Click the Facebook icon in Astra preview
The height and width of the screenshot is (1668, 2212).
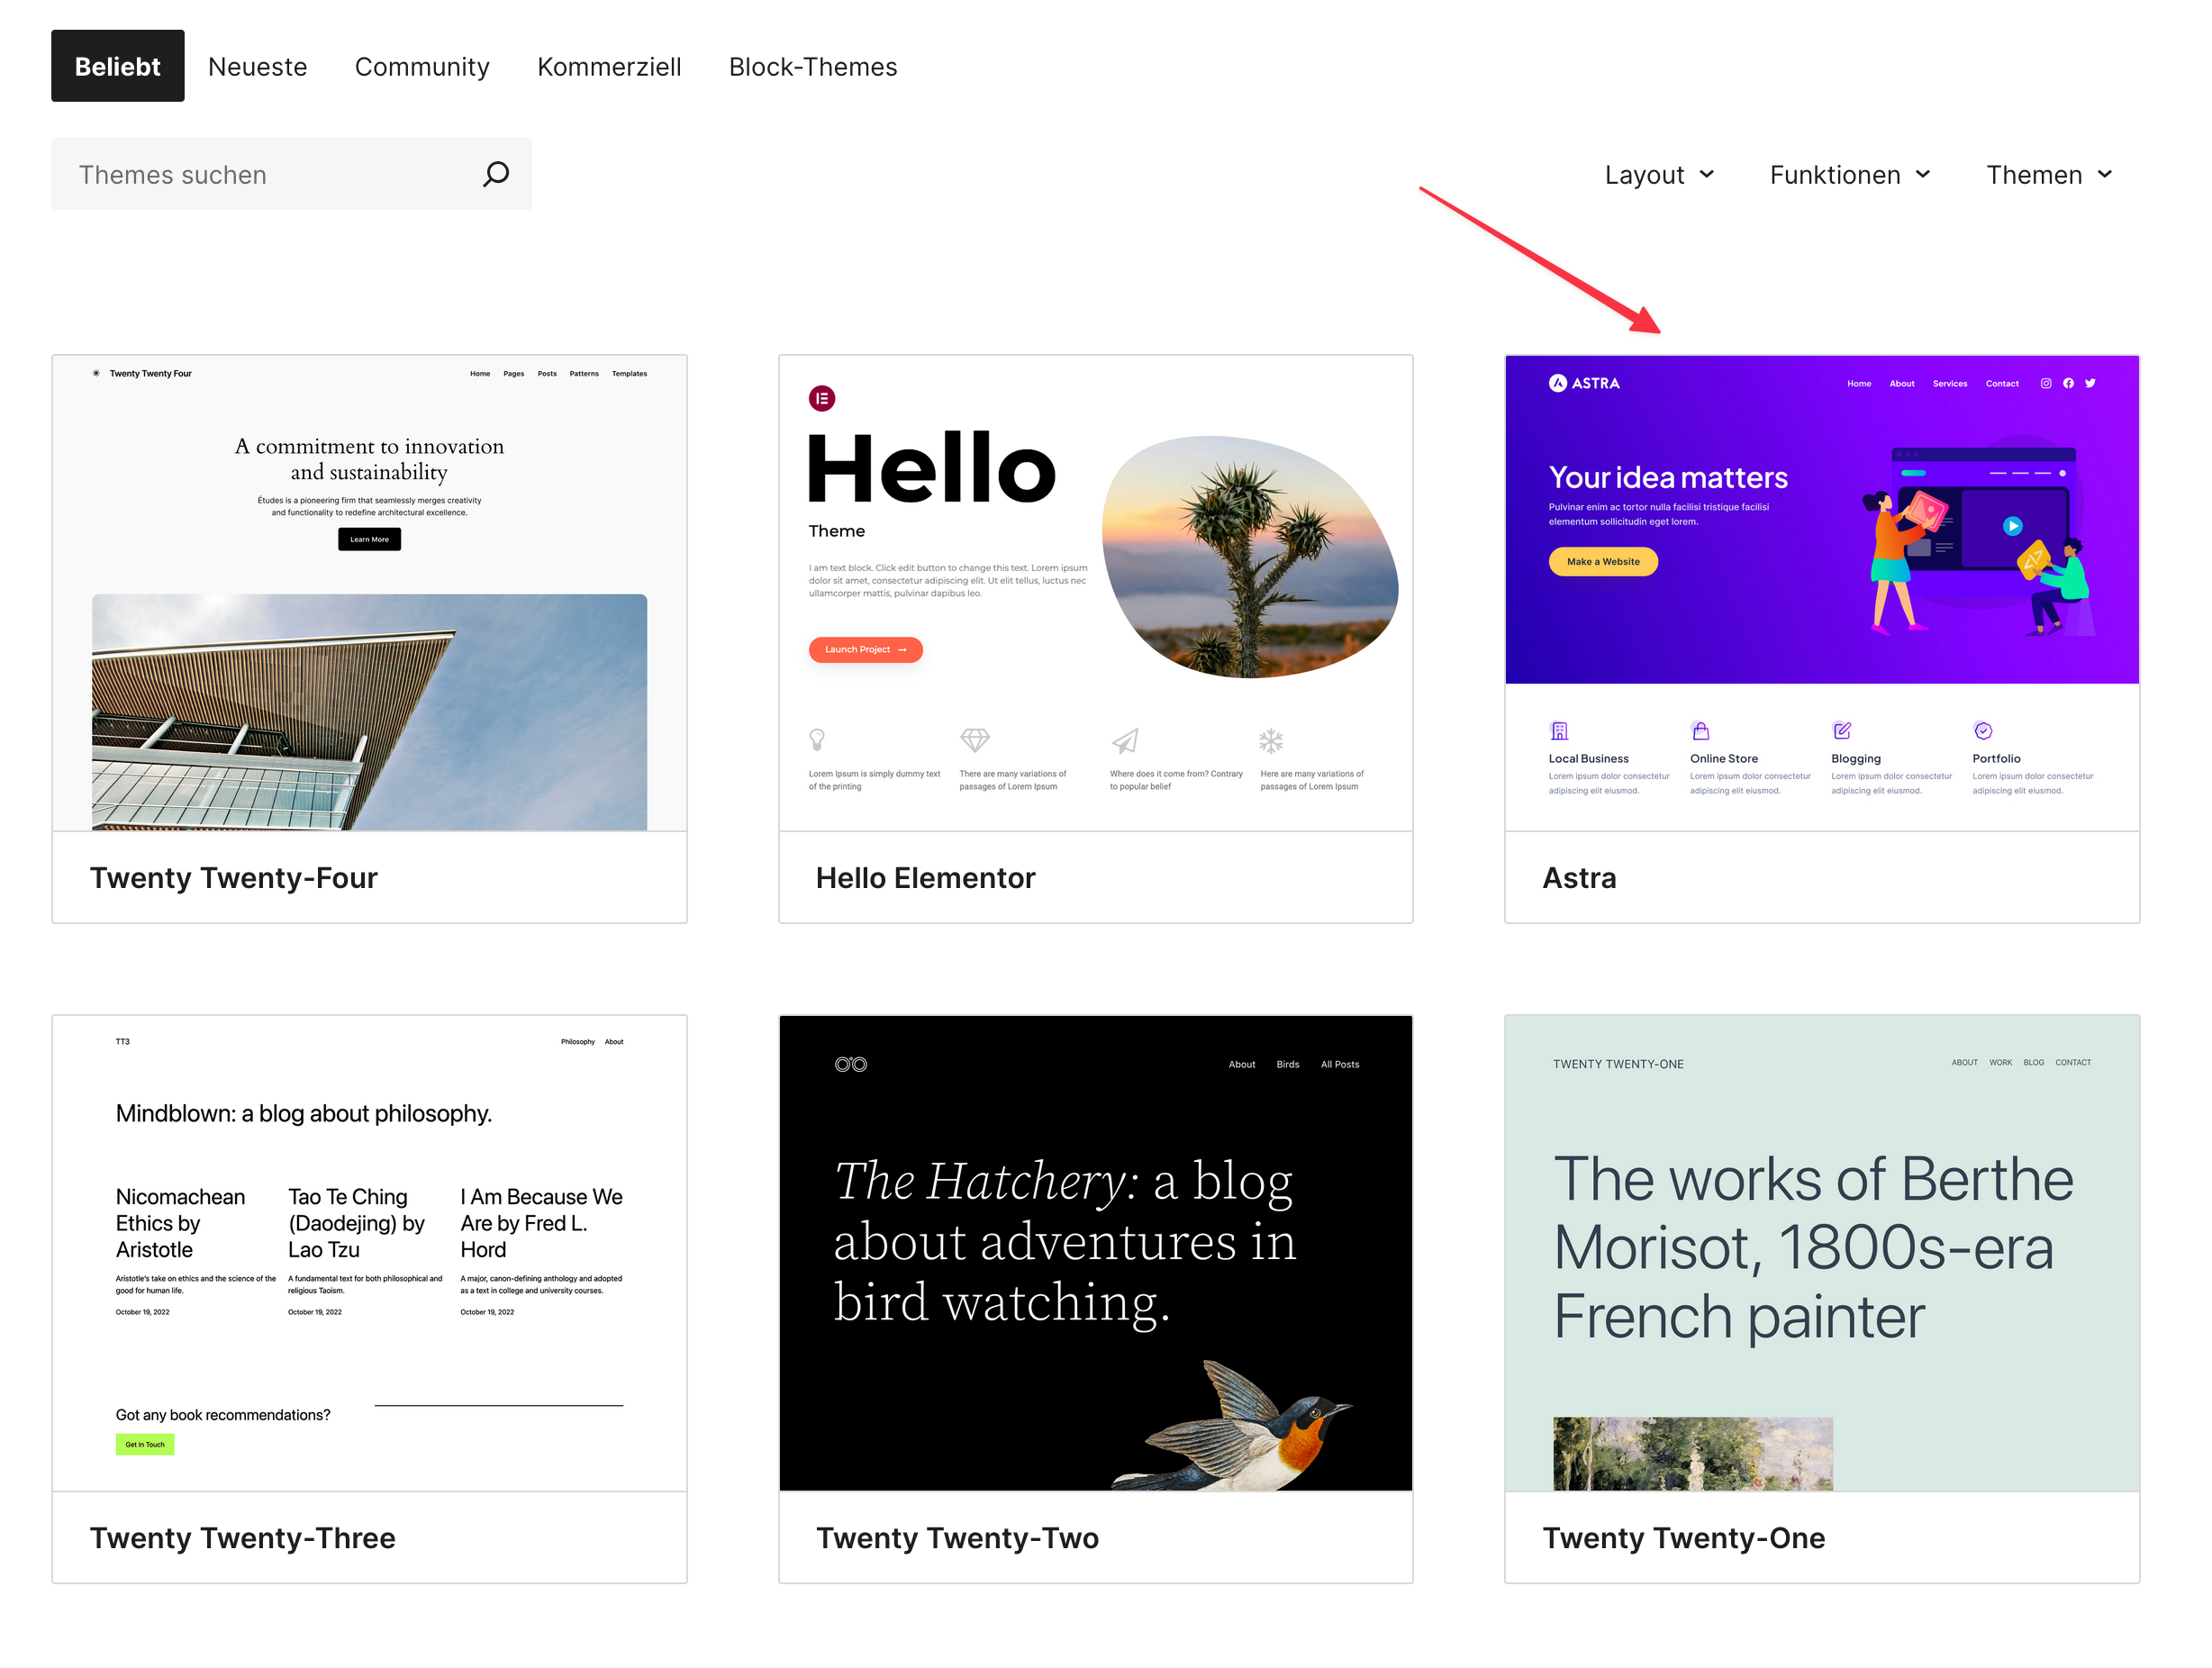[x=2068, y=383]
